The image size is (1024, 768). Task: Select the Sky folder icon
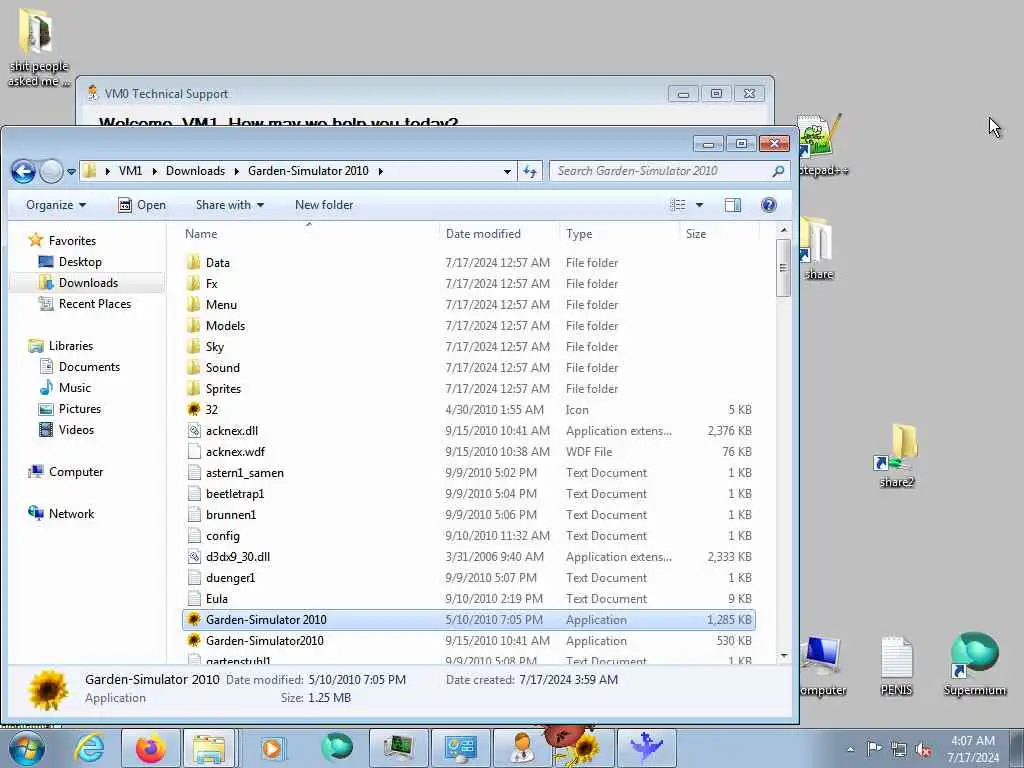tap(193, 347)
